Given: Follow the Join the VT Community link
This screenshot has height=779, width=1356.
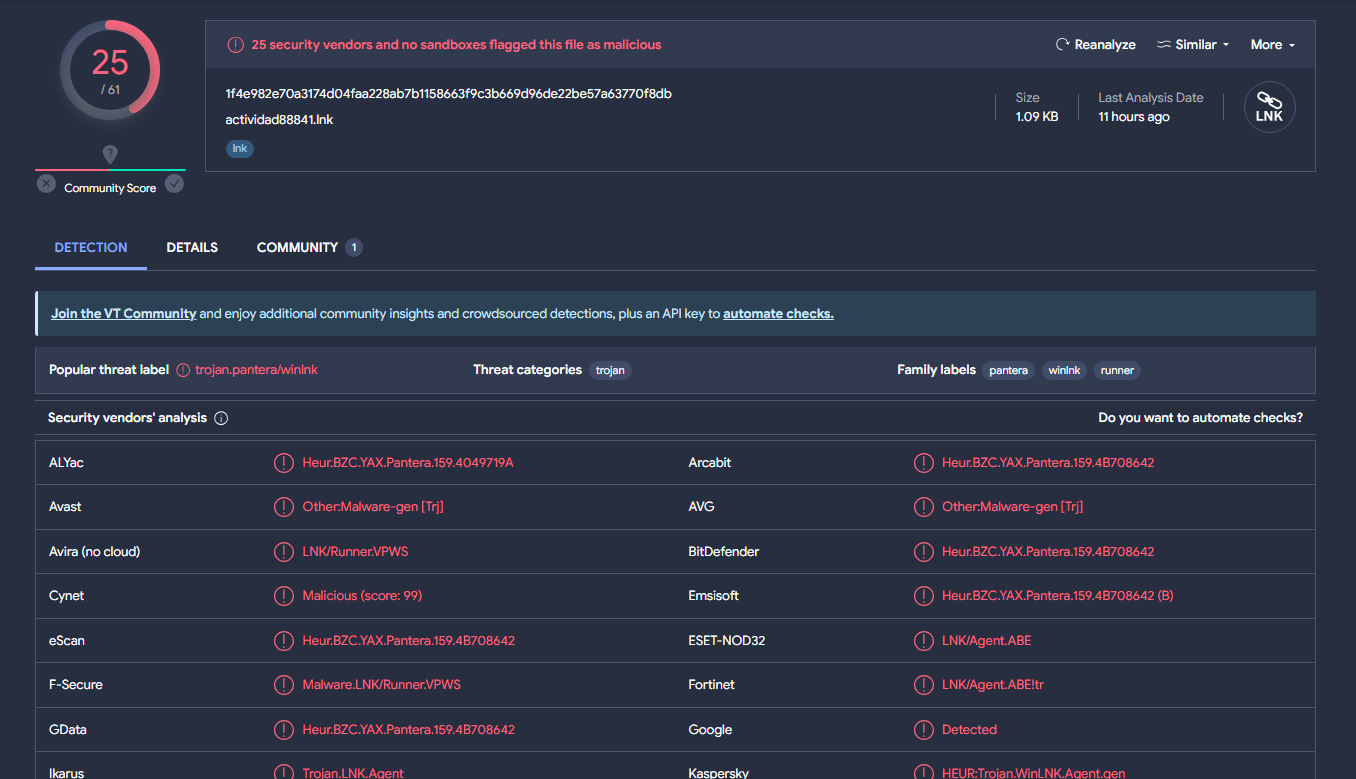Looking at the screenshot, I should (124, 314).
